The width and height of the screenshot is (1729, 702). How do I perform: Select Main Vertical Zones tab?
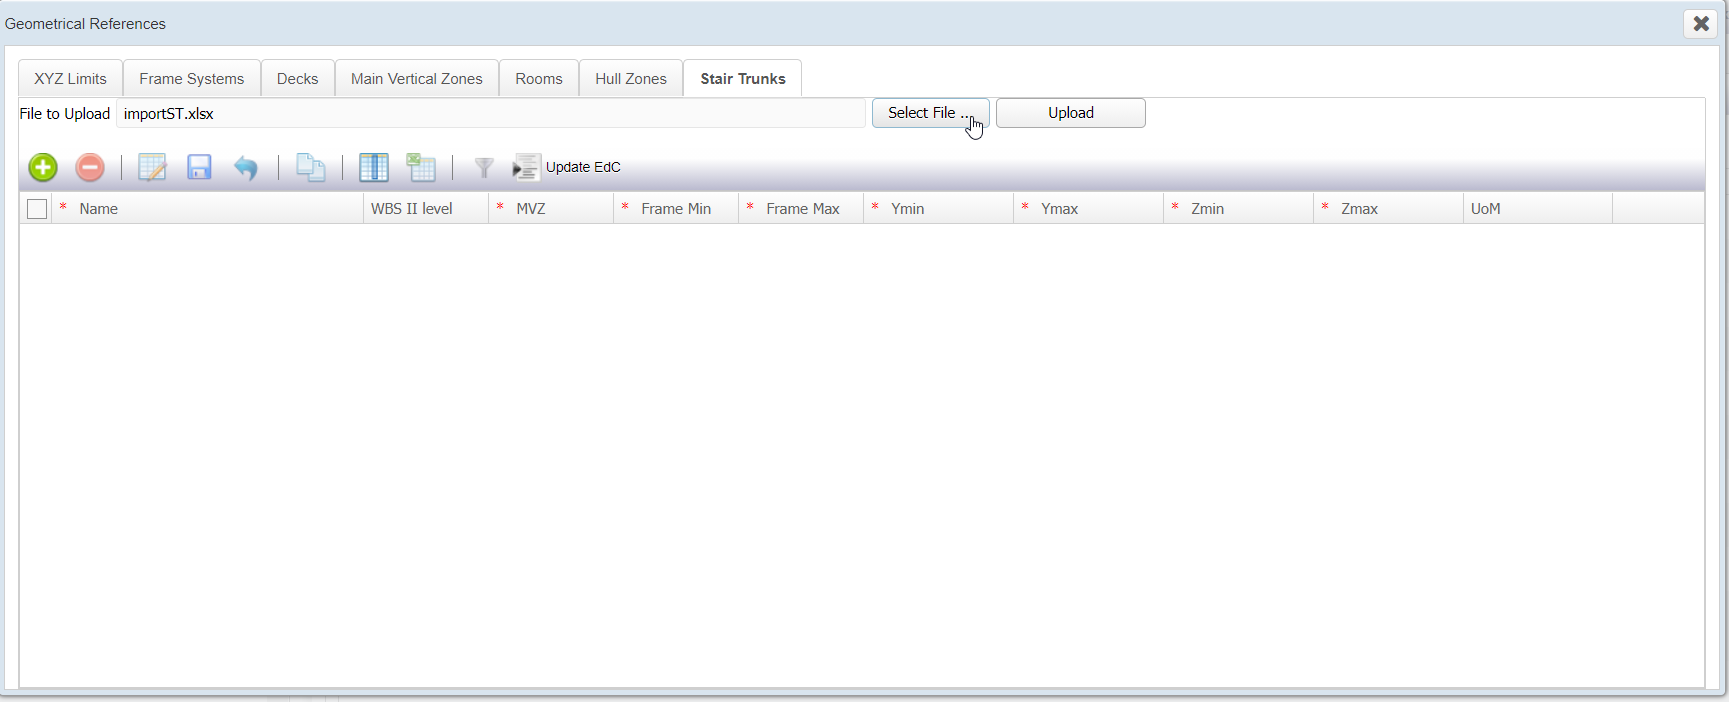tap(416, 78)
